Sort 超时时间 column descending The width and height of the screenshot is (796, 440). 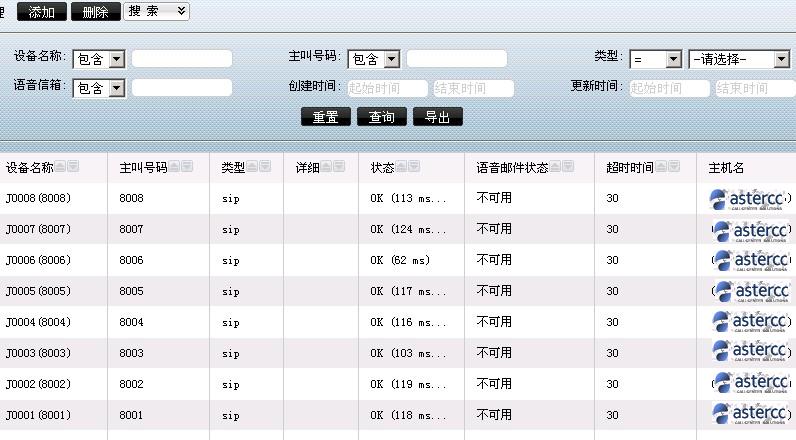tap(674, 166)
